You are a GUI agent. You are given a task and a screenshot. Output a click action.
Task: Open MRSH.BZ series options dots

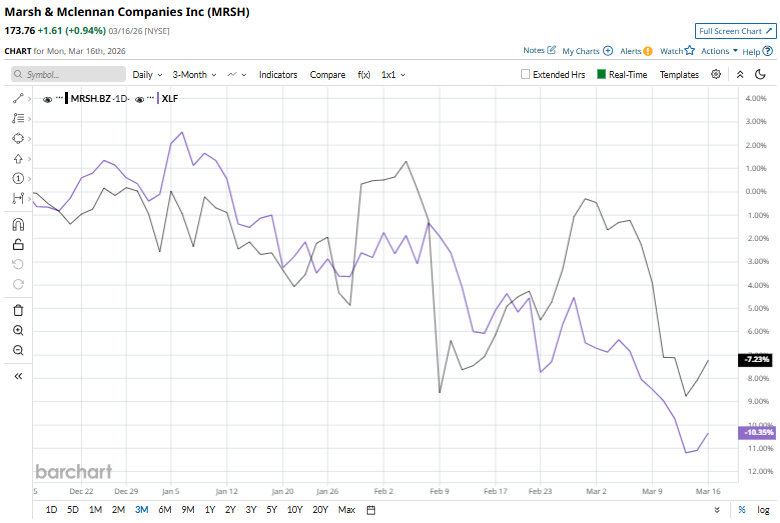(x=59, y=98)
